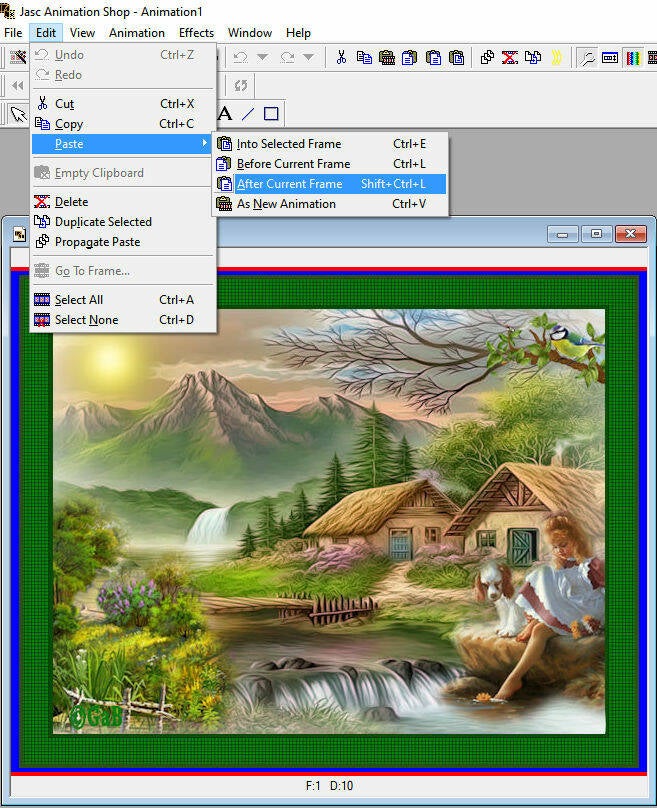Open the Effects menu
657x808 pixels.
pos(196,32)
